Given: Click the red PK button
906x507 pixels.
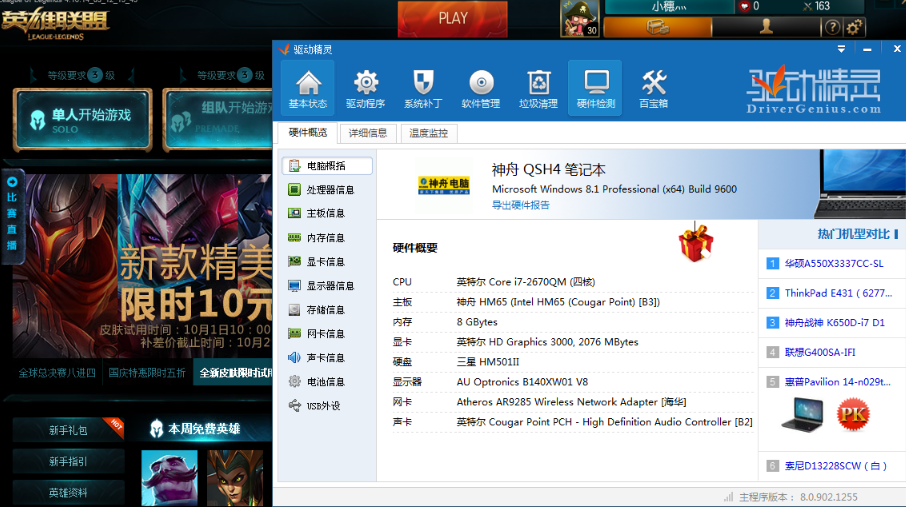Looking at the screenshot, I should 853,415.
